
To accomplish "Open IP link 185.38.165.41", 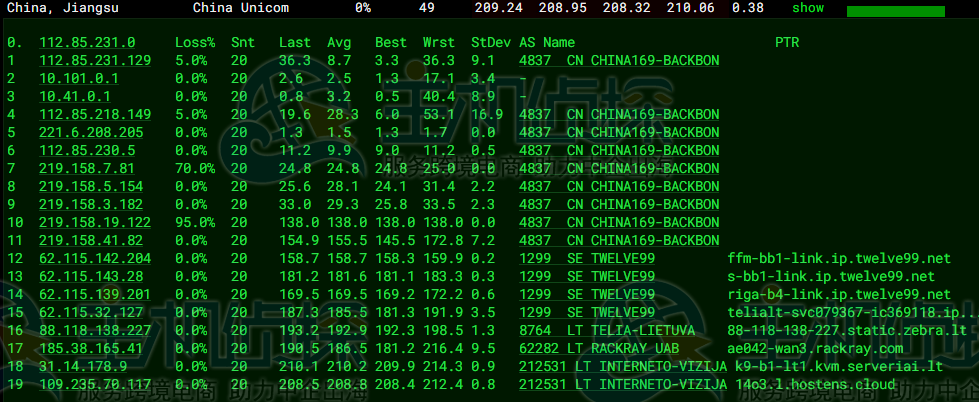I will (91, 349).
